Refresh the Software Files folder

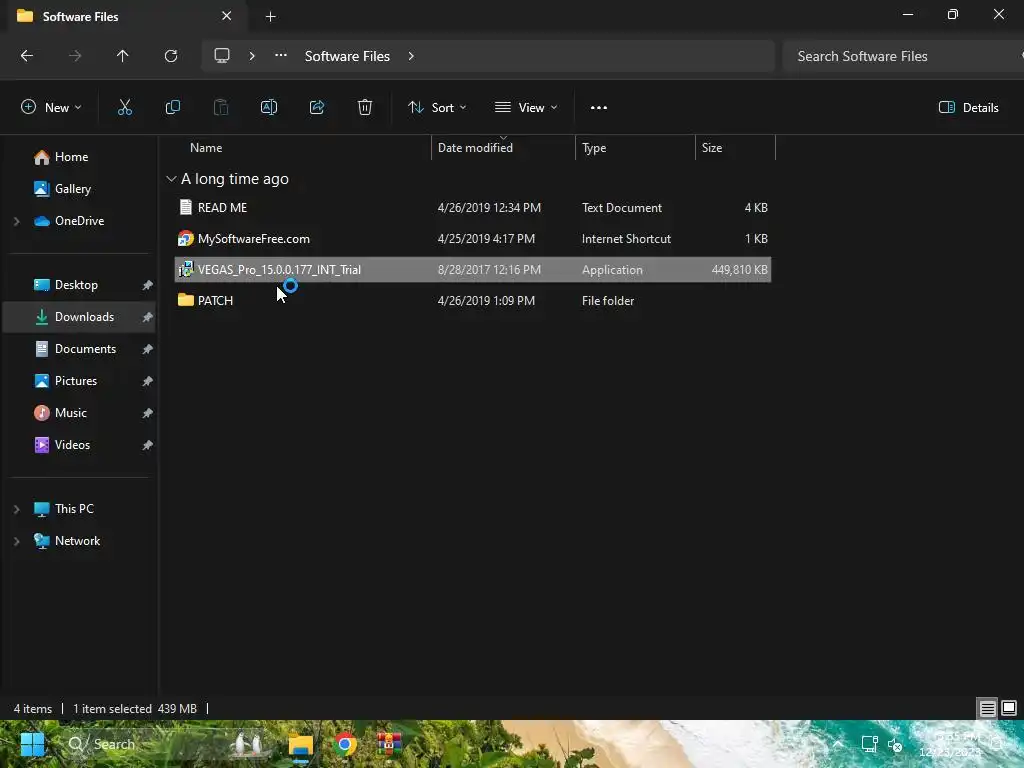[171, 56]
